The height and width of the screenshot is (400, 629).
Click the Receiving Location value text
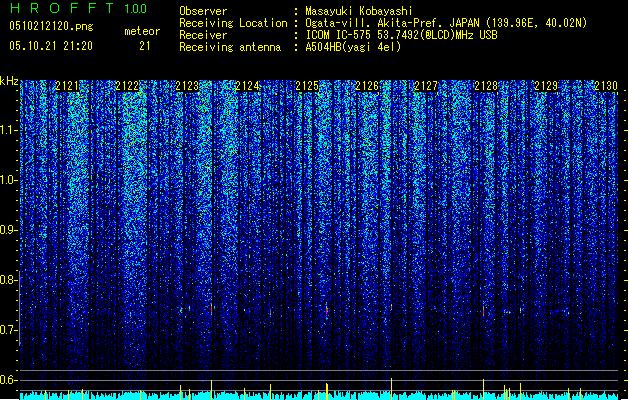(x=446, y=23)
